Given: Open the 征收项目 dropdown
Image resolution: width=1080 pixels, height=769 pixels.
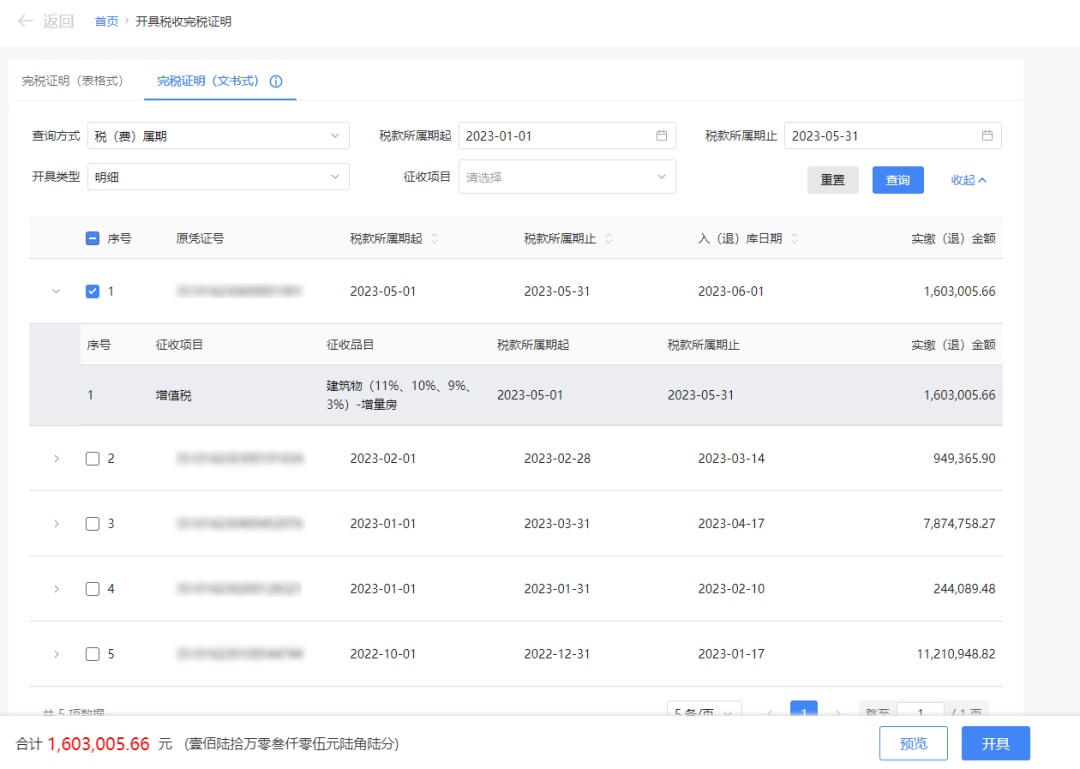Looking at the screenshot, I should click(x=566, y=177).
